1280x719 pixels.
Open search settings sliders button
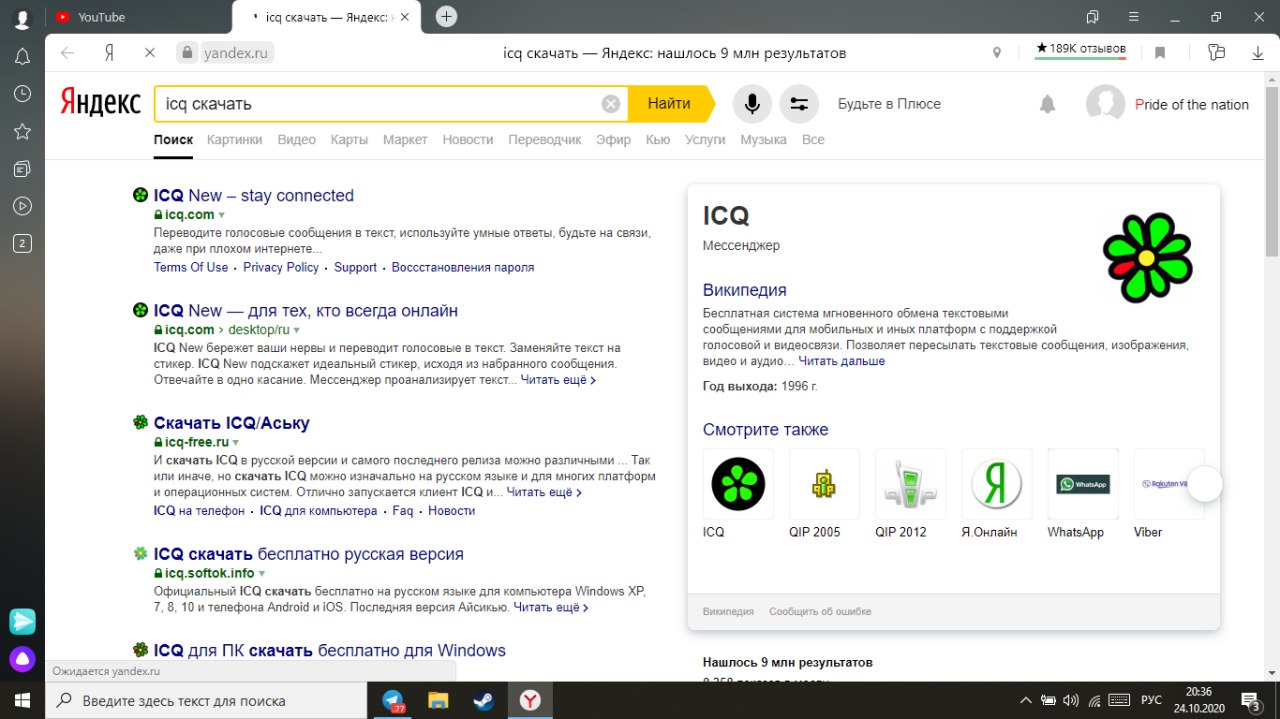[799, 104]
